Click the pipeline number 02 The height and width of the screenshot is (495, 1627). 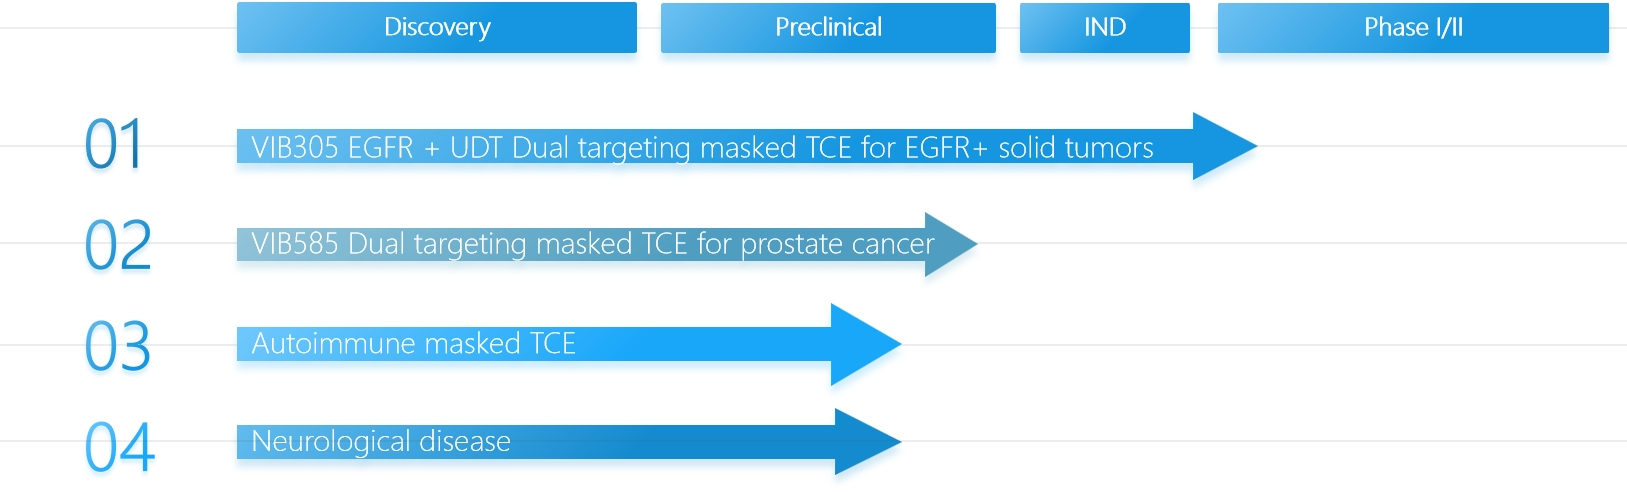click(x=118, y=245)
